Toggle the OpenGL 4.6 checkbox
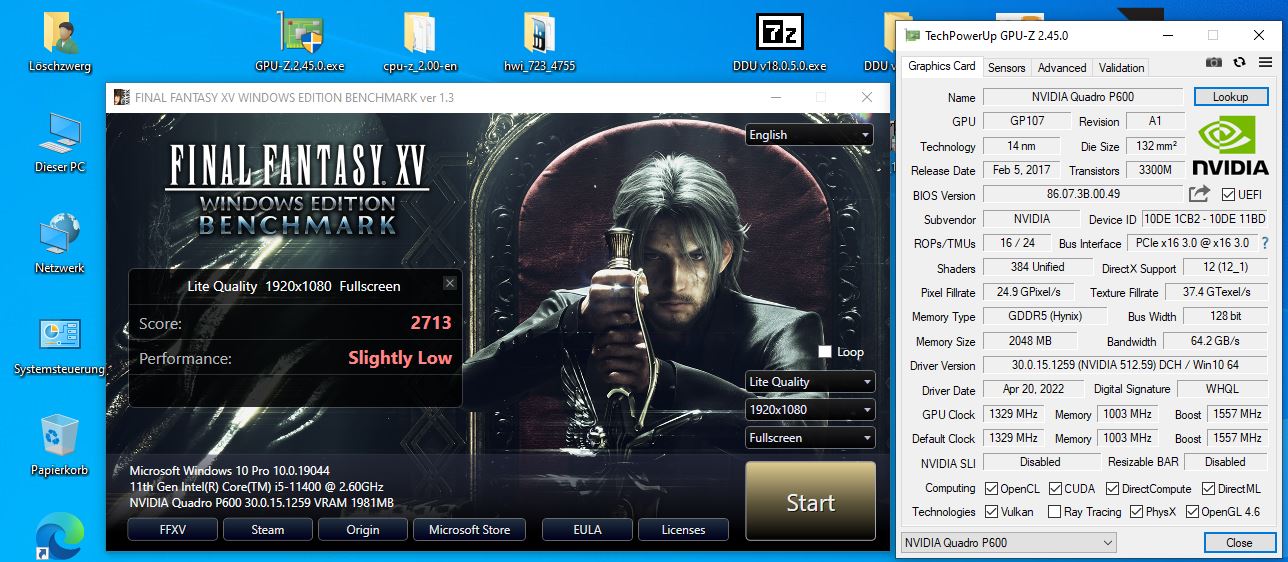 click(1192, 512)
